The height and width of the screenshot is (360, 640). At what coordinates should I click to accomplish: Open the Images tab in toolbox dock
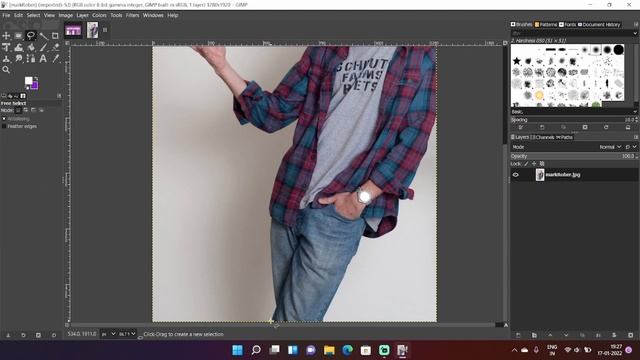[x=23, y=96]
